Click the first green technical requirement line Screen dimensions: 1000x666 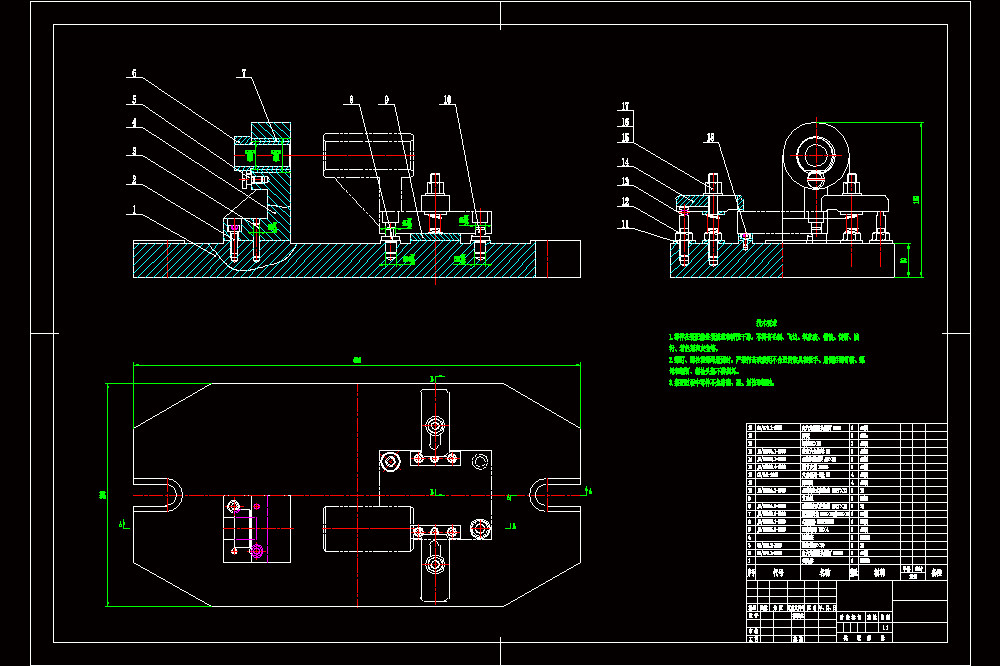pos(764,342)
